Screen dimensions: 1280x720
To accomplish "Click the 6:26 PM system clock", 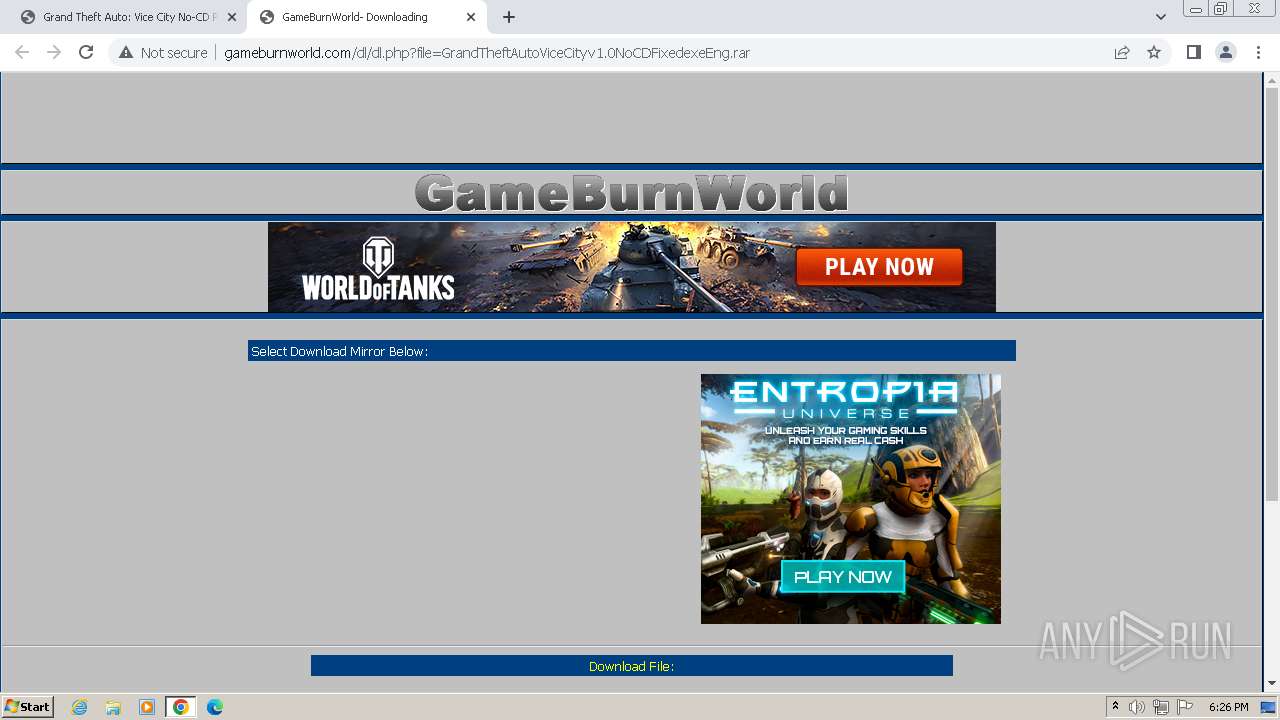I will 1228,707.
